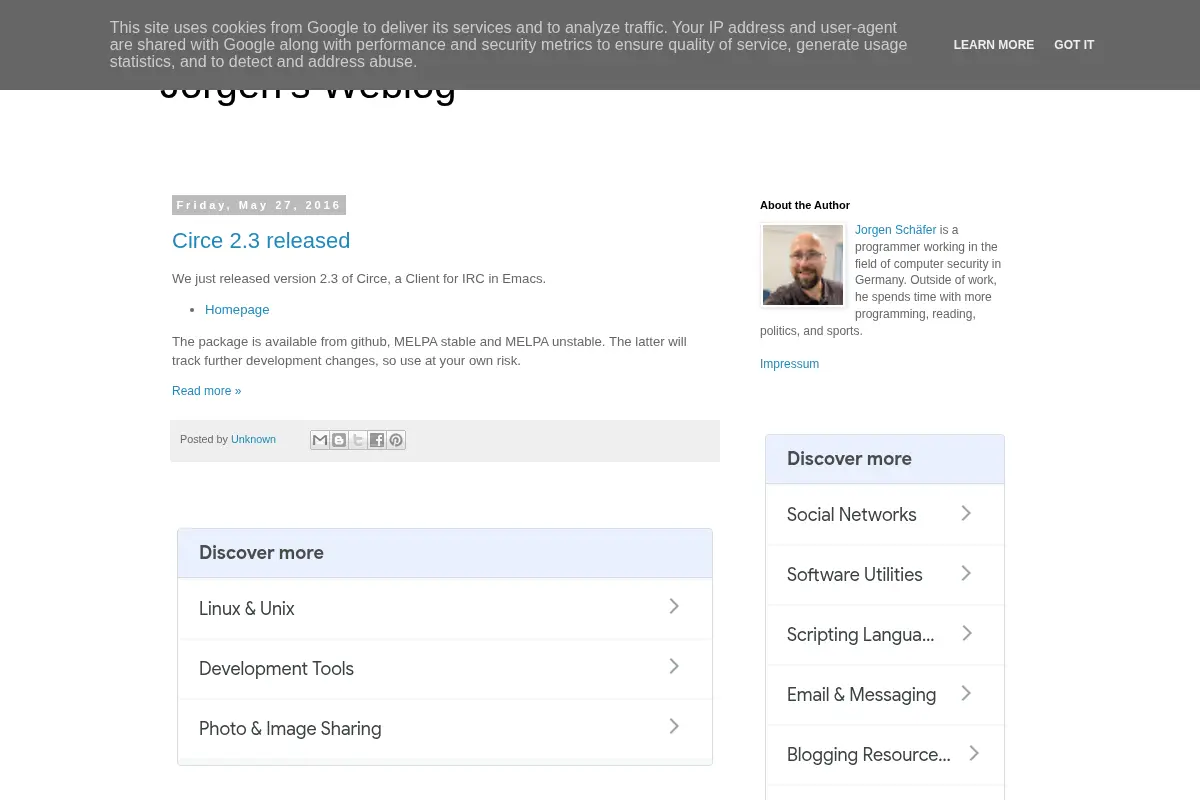Click LEARN MORE in cookie banner
The image size is (1200, 800).
994,45
